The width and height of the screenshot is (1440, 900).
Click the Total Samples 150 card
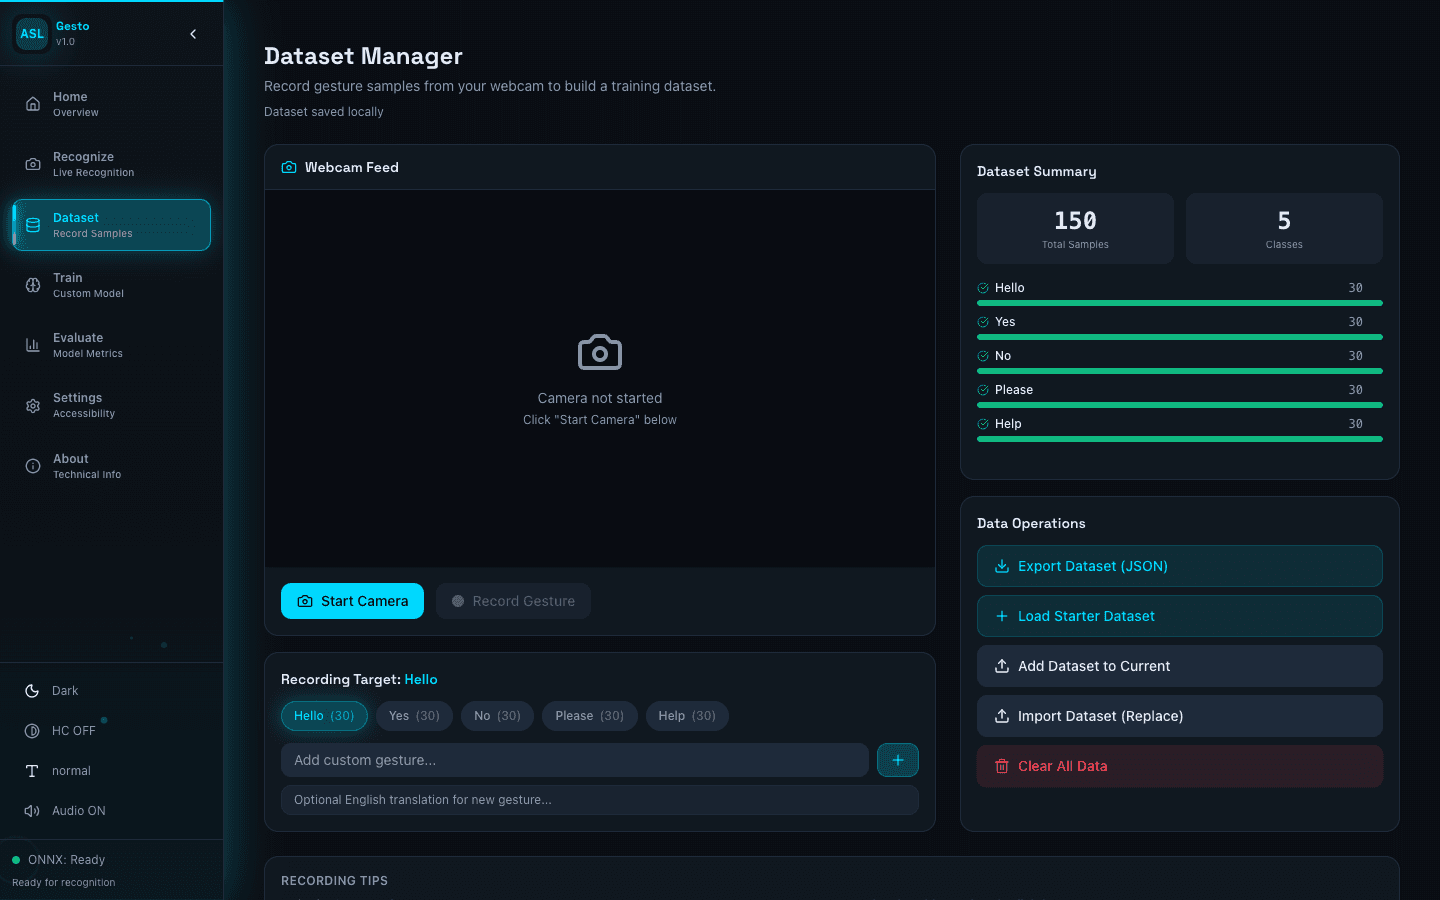point(1075,228)
